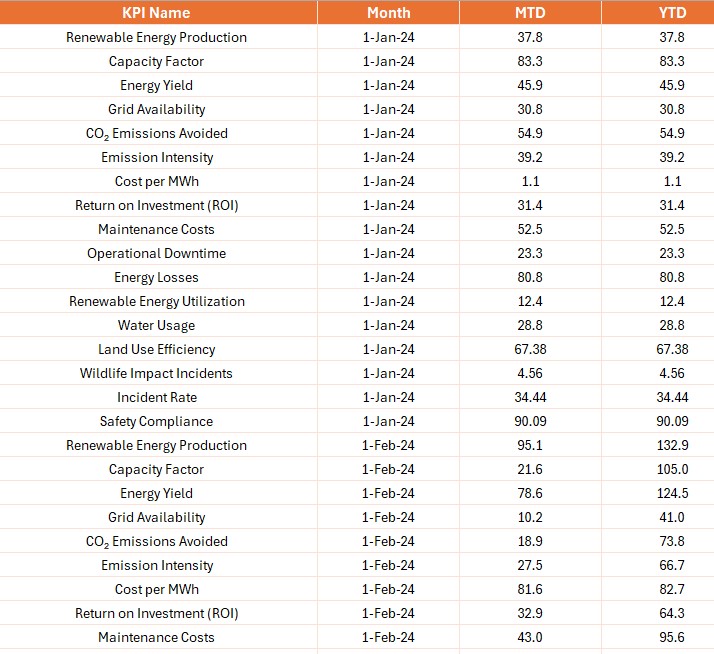714x654 pixels.
Task: Select the 21.6 MTD value
Action: 530,469
